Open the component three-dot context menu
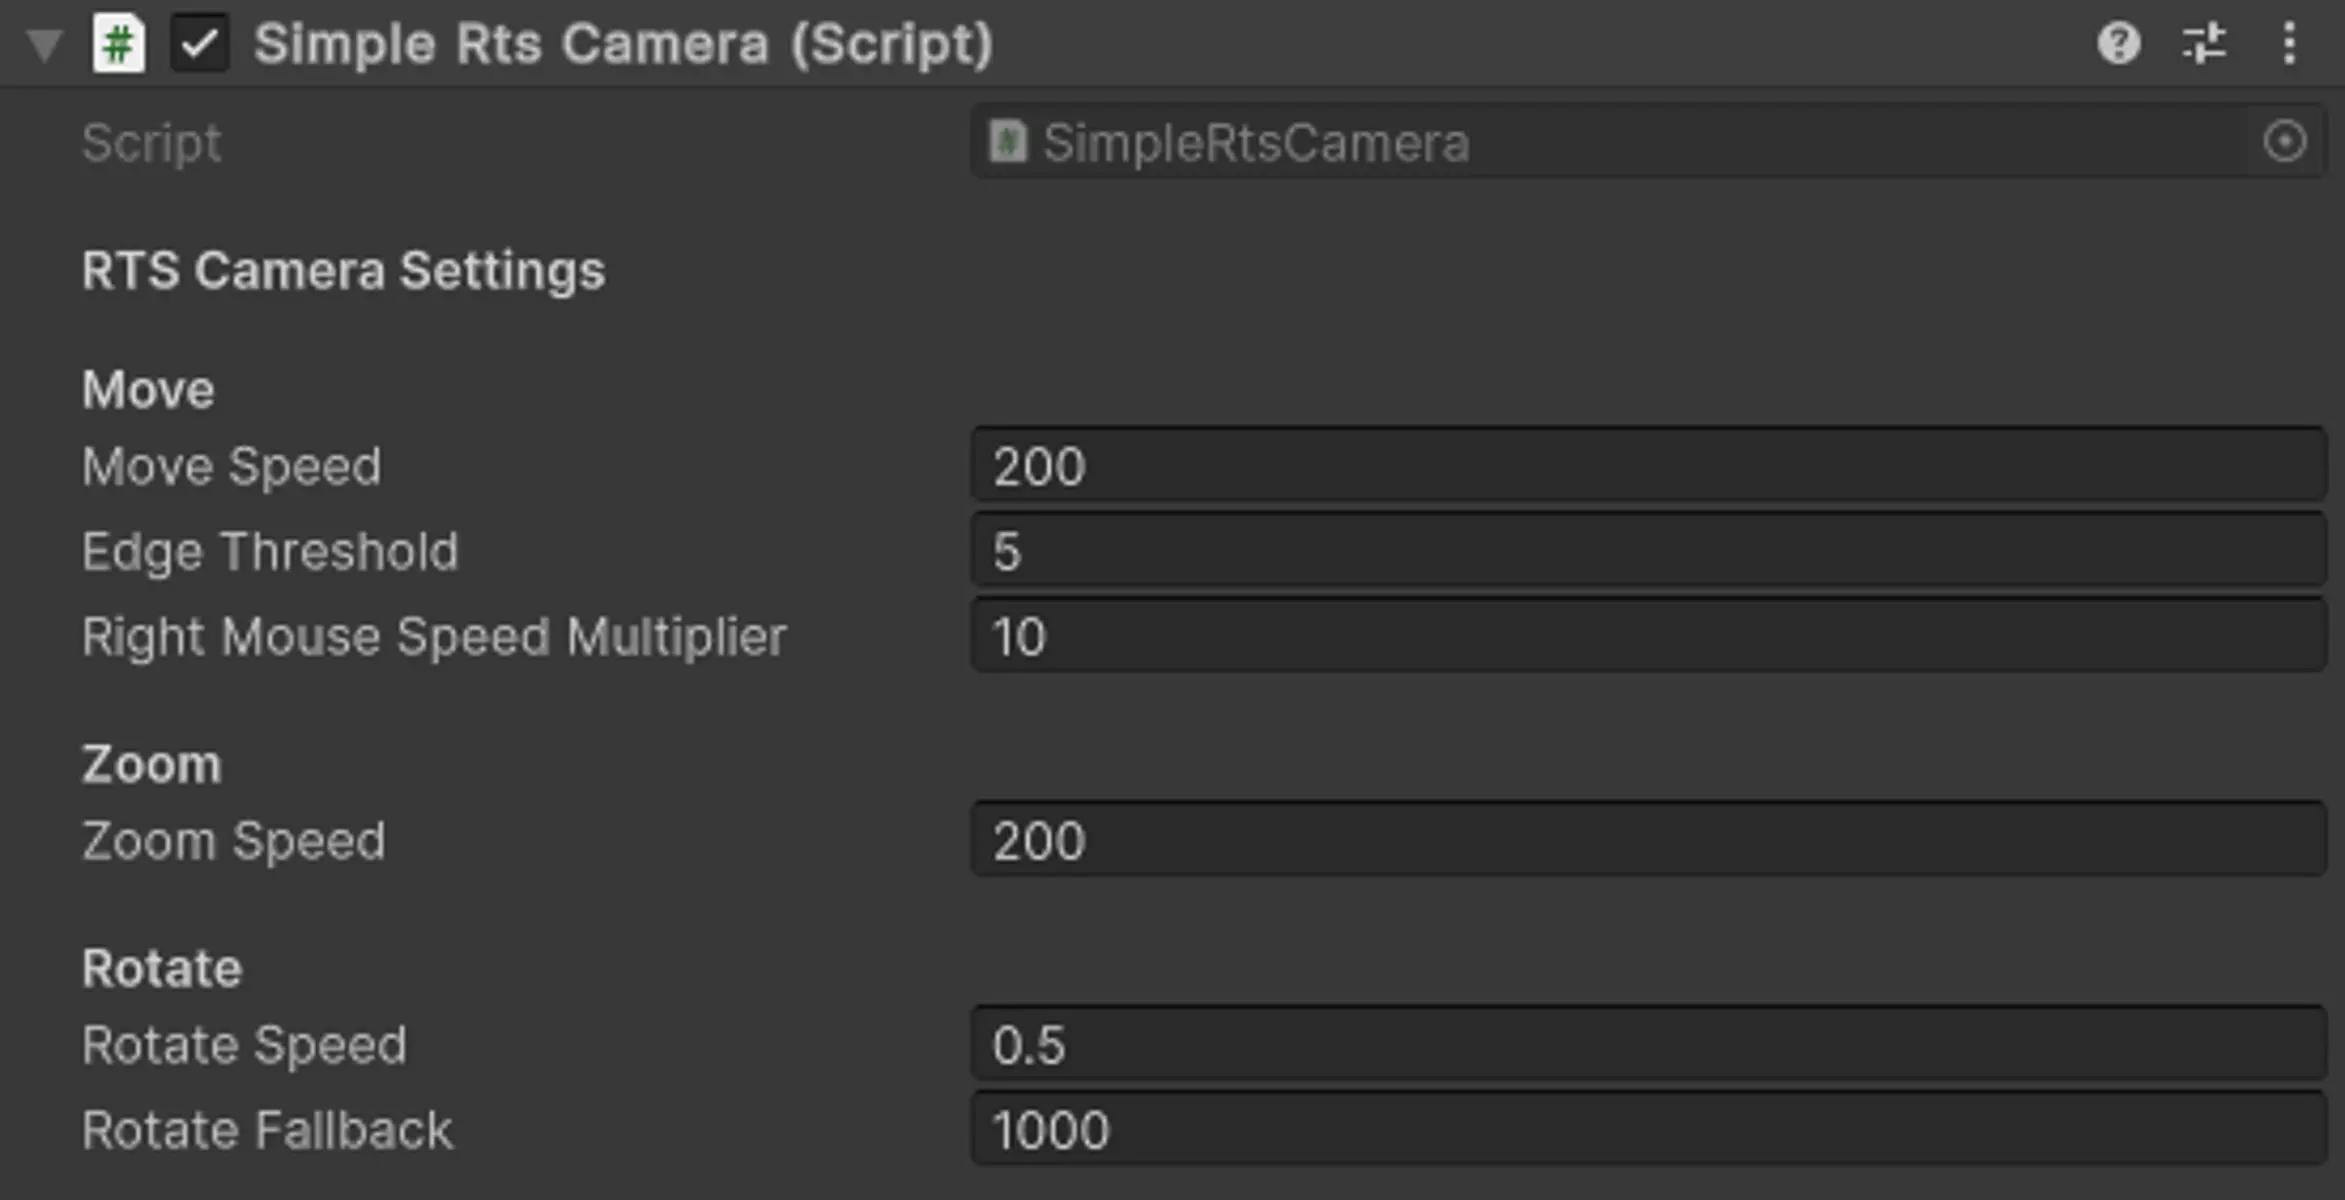Viewport: 2345px width, 1200px height. (2289, 43)
